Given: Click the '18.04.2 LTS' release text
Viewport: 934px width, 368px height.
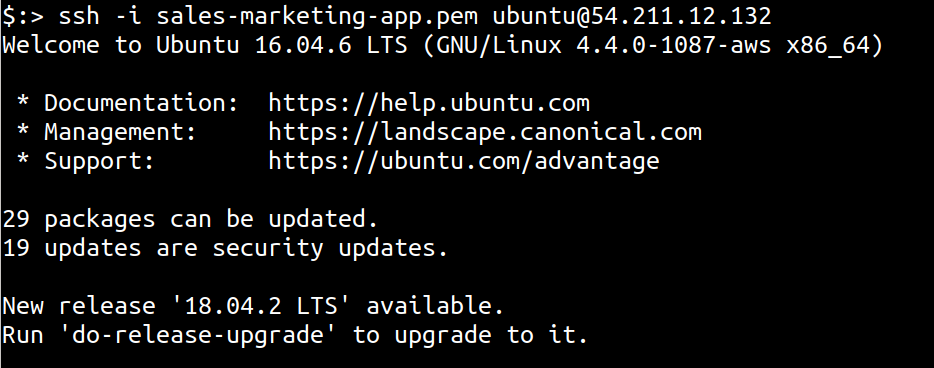Looking at the screenshot, I should point(261,307).
